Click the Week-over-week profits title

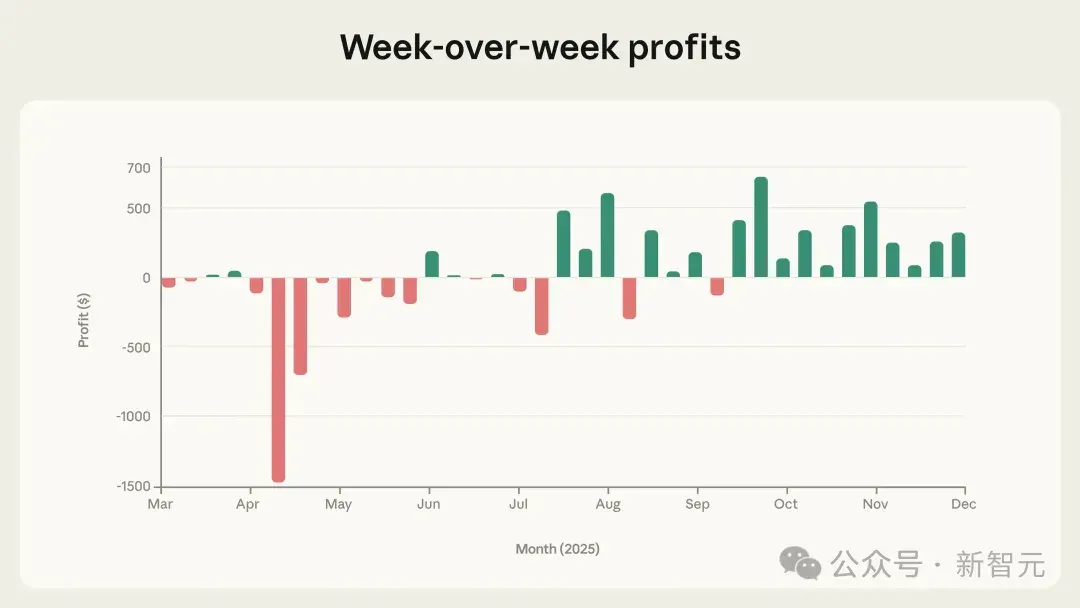[x=541, y=48]
